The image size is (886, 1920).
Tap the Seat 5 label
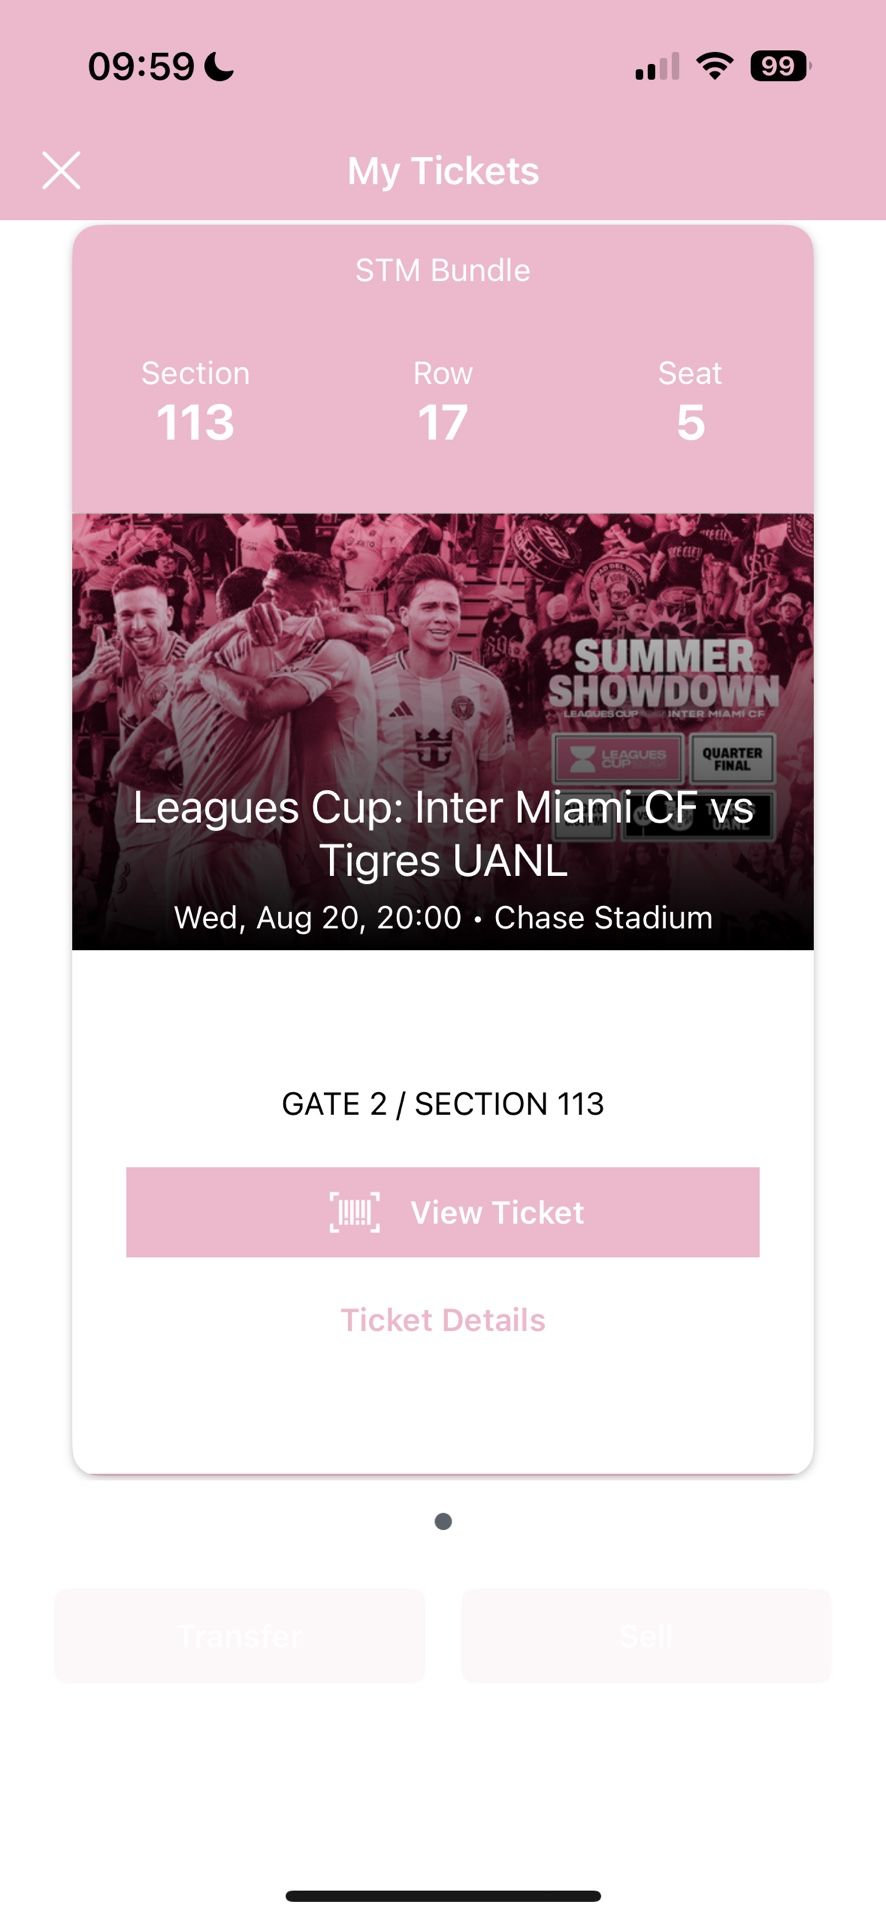(690, 400)
